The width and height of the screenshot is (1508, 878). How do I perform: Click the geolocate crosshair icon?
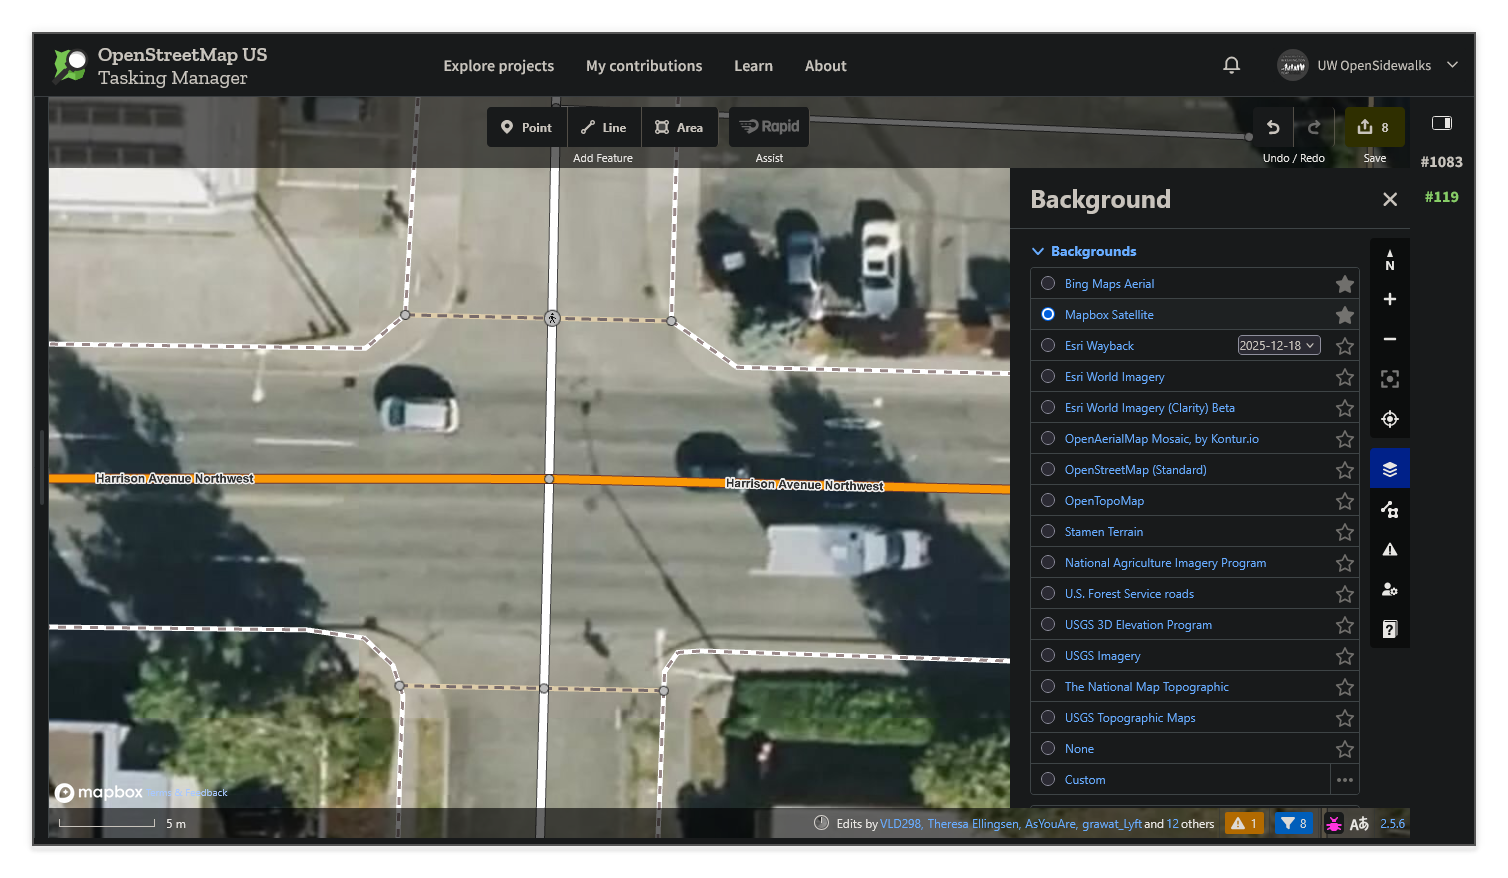tap(1389, 419)
